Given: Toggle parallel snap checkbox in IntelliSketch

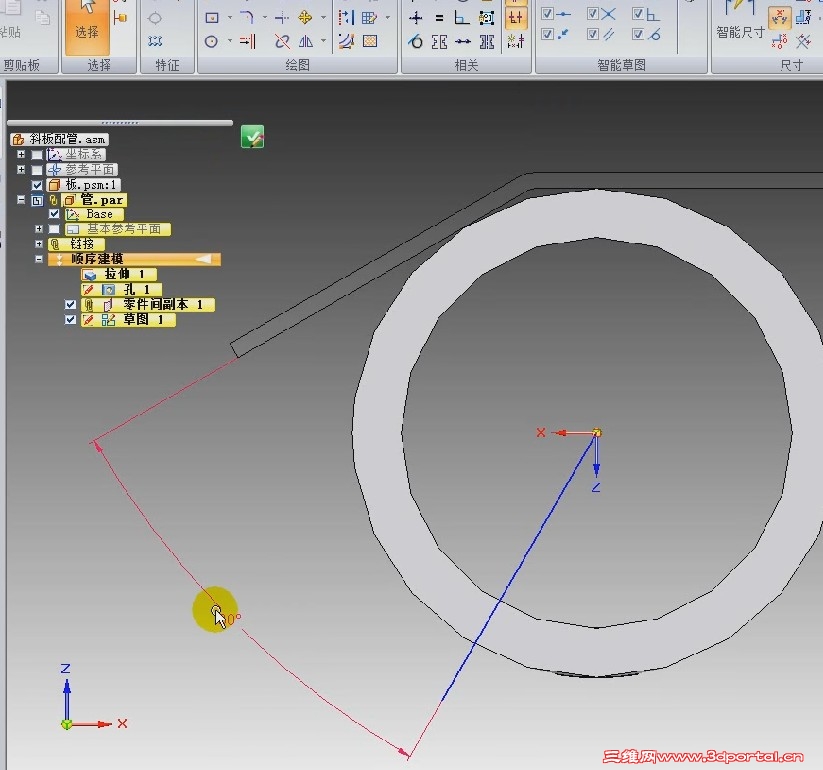Looking at the screenshot, I should [593, 35].
